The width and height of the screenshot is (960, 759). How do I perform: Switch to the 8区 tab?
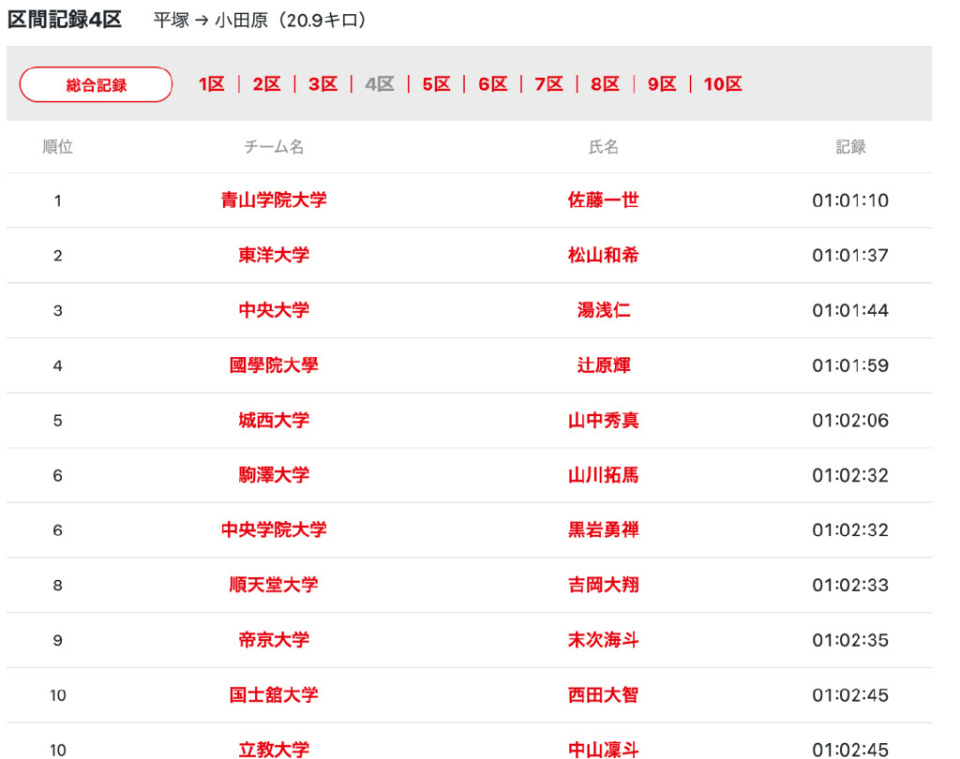tap(606, 84)
